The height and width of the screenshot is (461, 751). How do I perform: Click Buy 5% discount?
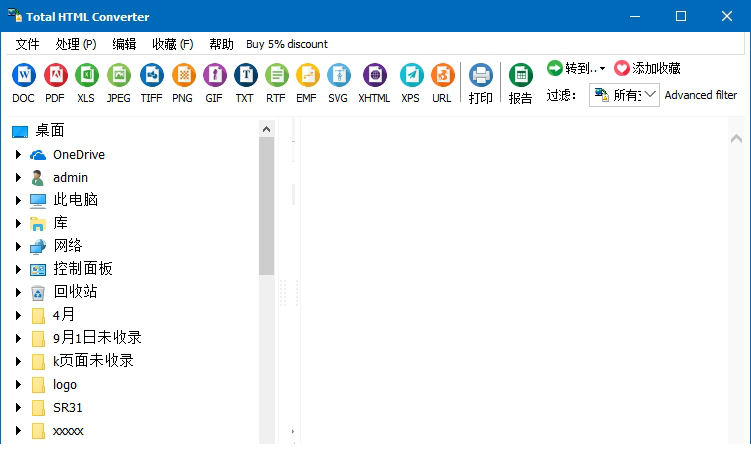click(287, 44)
